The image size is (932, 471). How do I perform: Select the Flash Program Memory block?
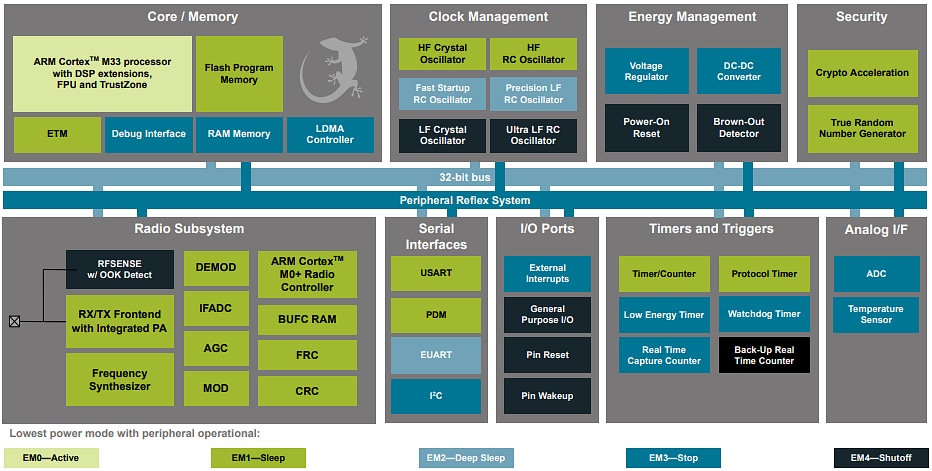(239, 74)
